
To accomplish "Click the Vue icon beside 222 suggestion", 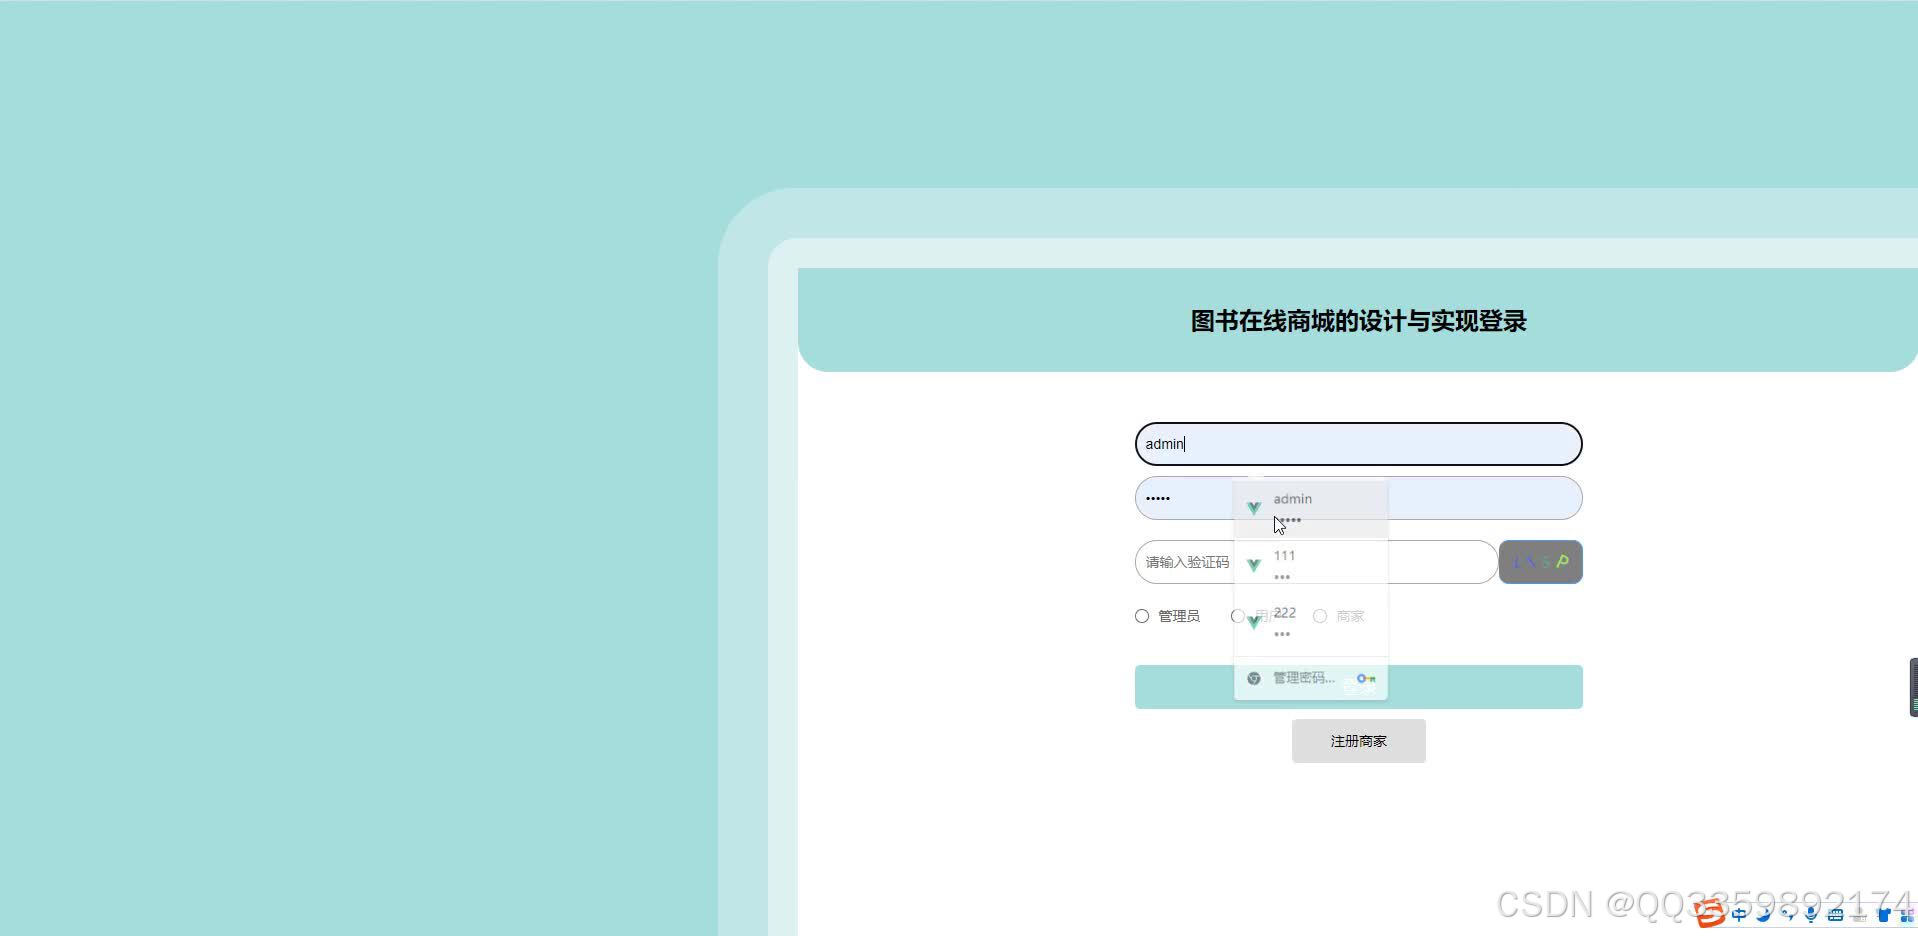I will coord(1253,622).
